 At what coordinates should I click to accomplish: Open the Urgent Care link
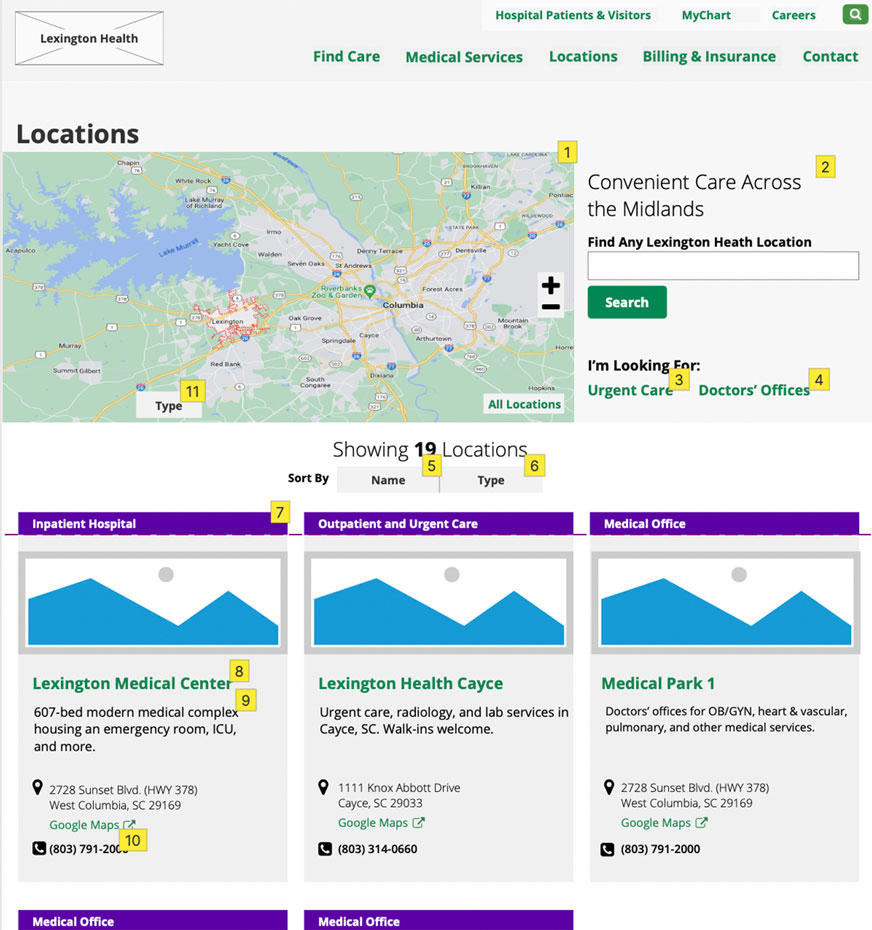click(630, 390)
